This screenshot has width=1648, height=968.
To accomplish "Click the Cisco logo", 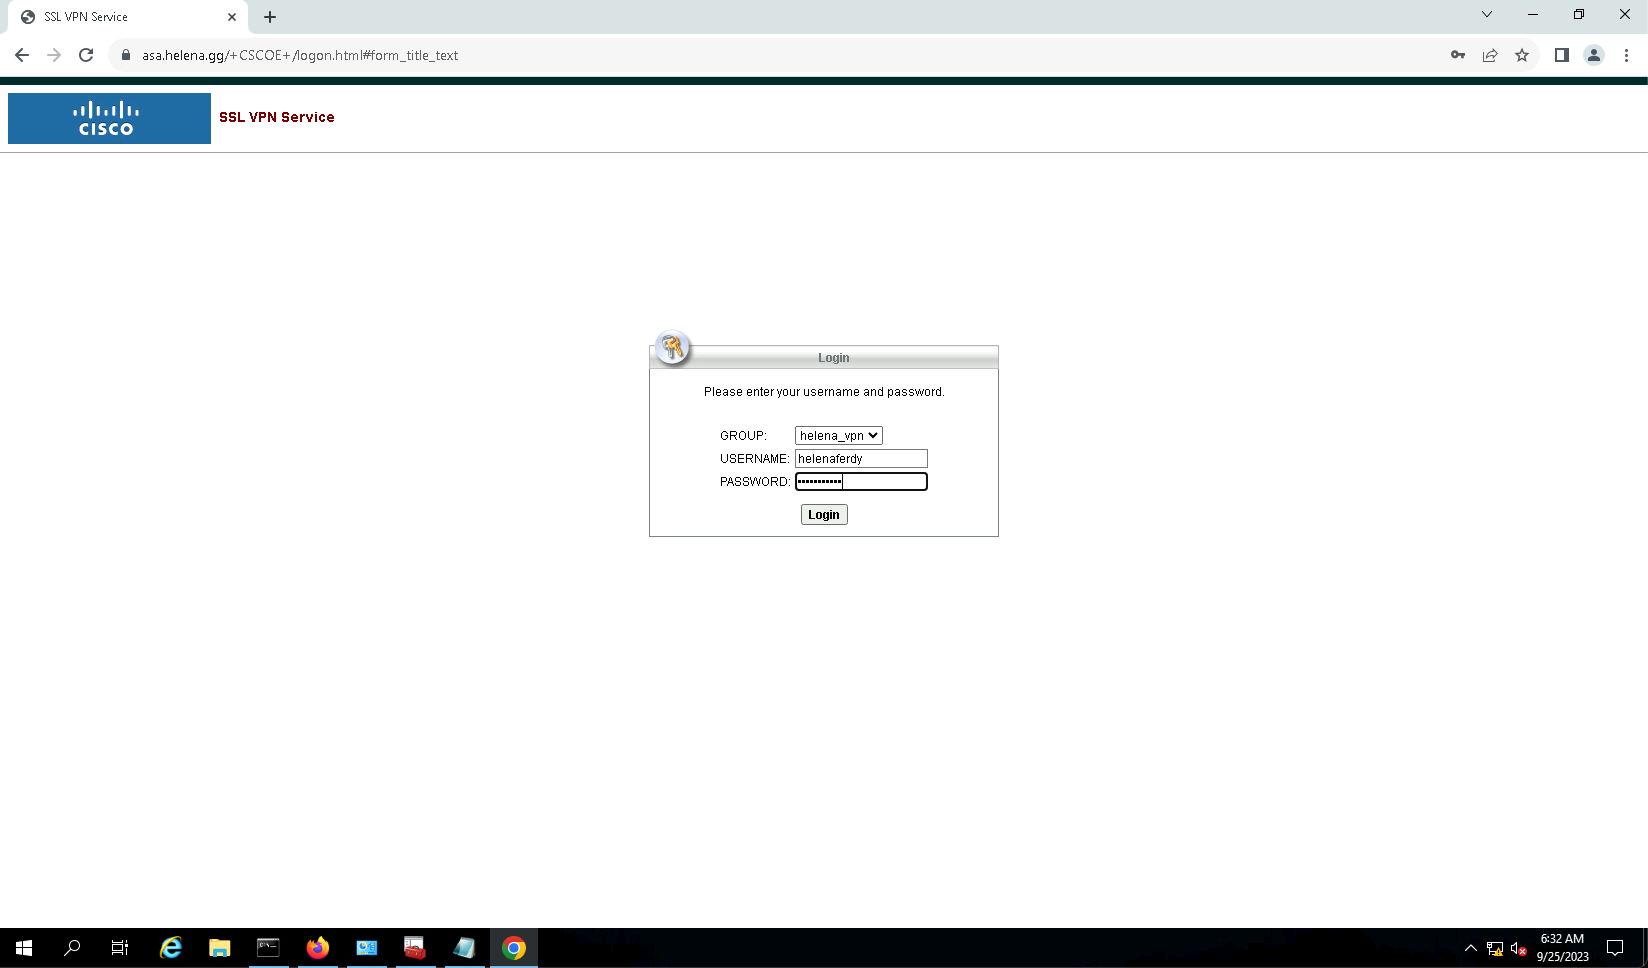I will [x=109, y=118].
